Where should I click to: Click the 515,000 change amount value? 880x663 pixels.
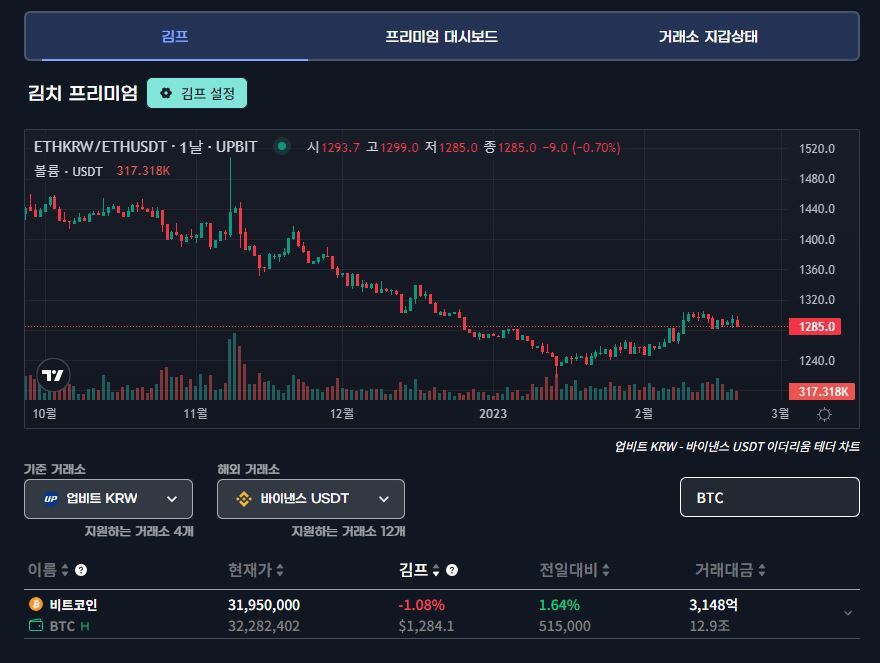coord(565,626)
